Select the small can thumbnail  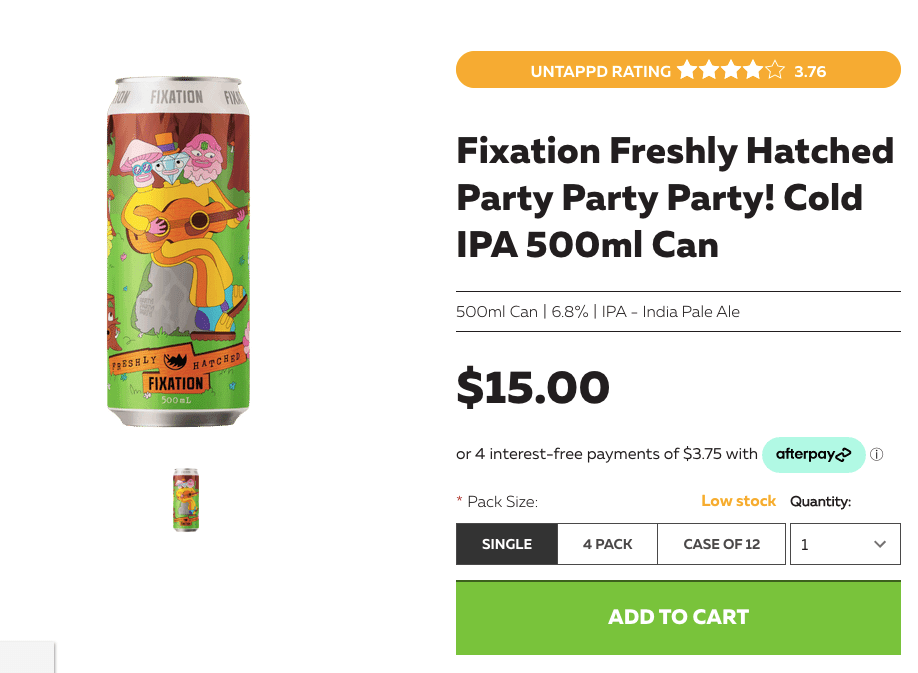tap(186, 498)
